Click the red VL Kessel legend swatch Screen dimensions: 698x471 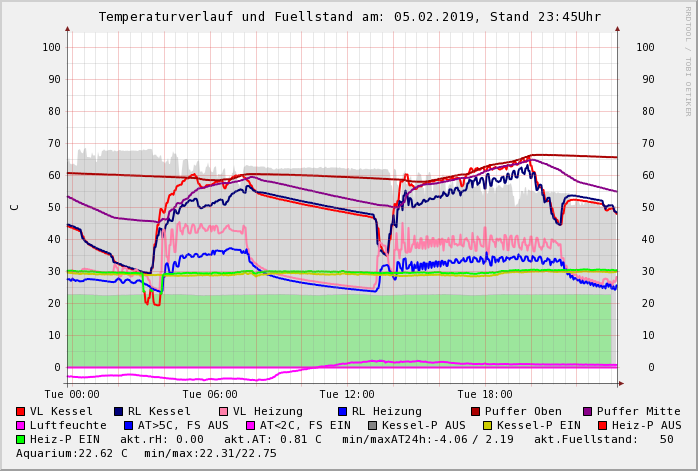tap(21, 412)
